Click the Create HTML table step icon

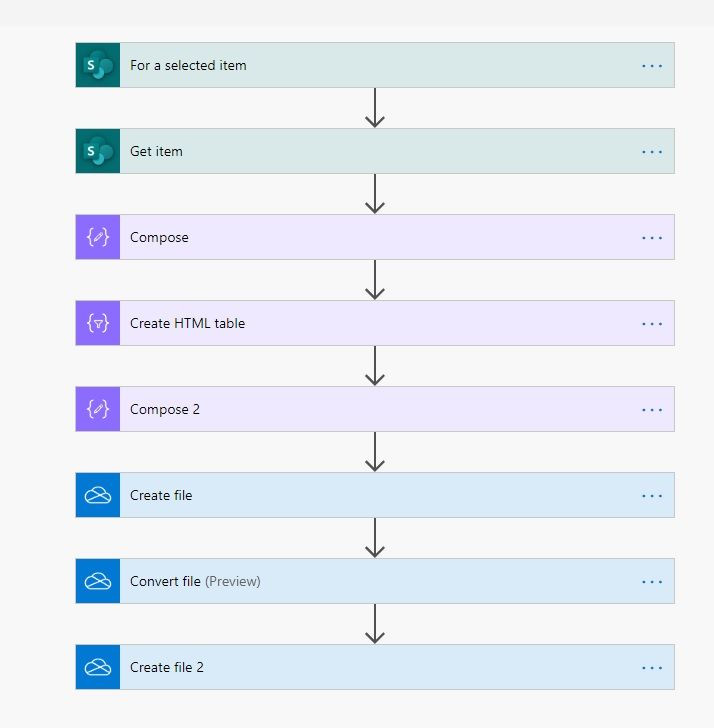click(98, 323)
